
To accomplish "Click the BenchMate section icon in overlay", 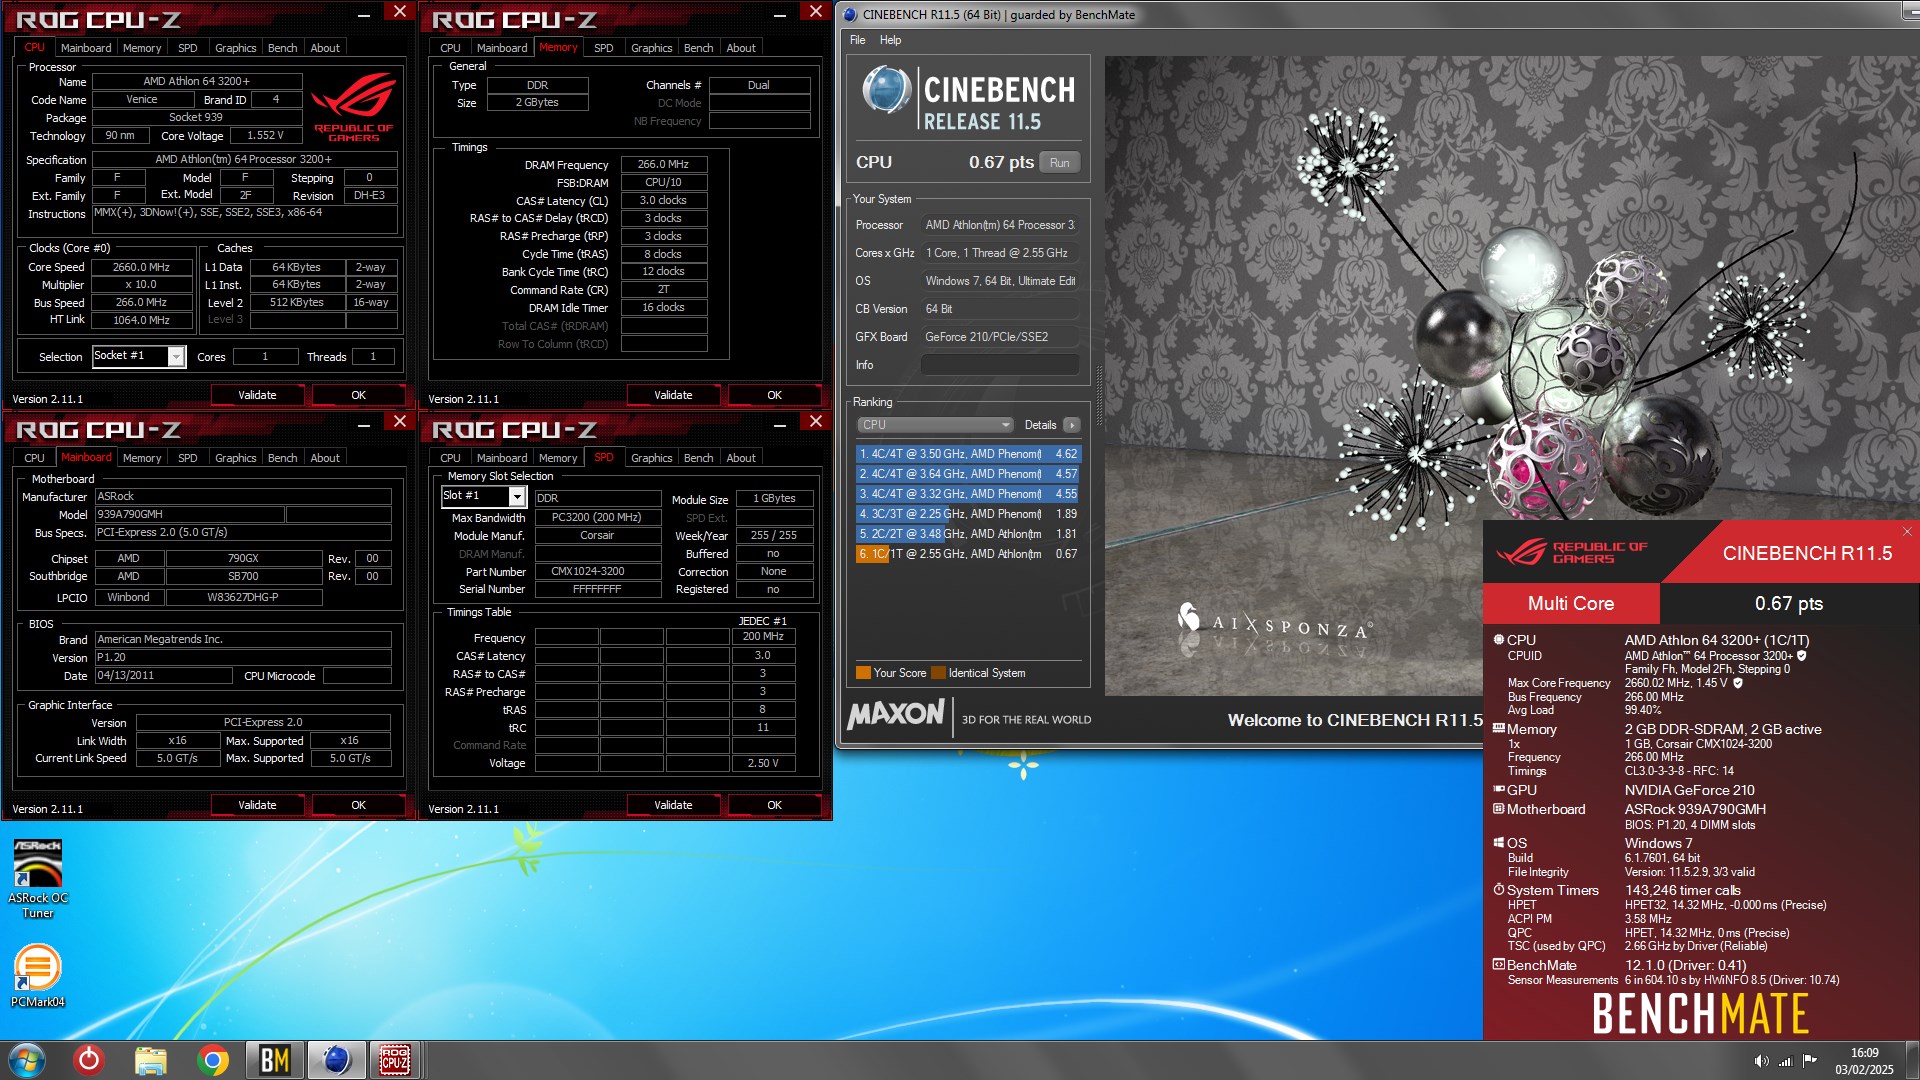I will click(x=1499, y=965).
